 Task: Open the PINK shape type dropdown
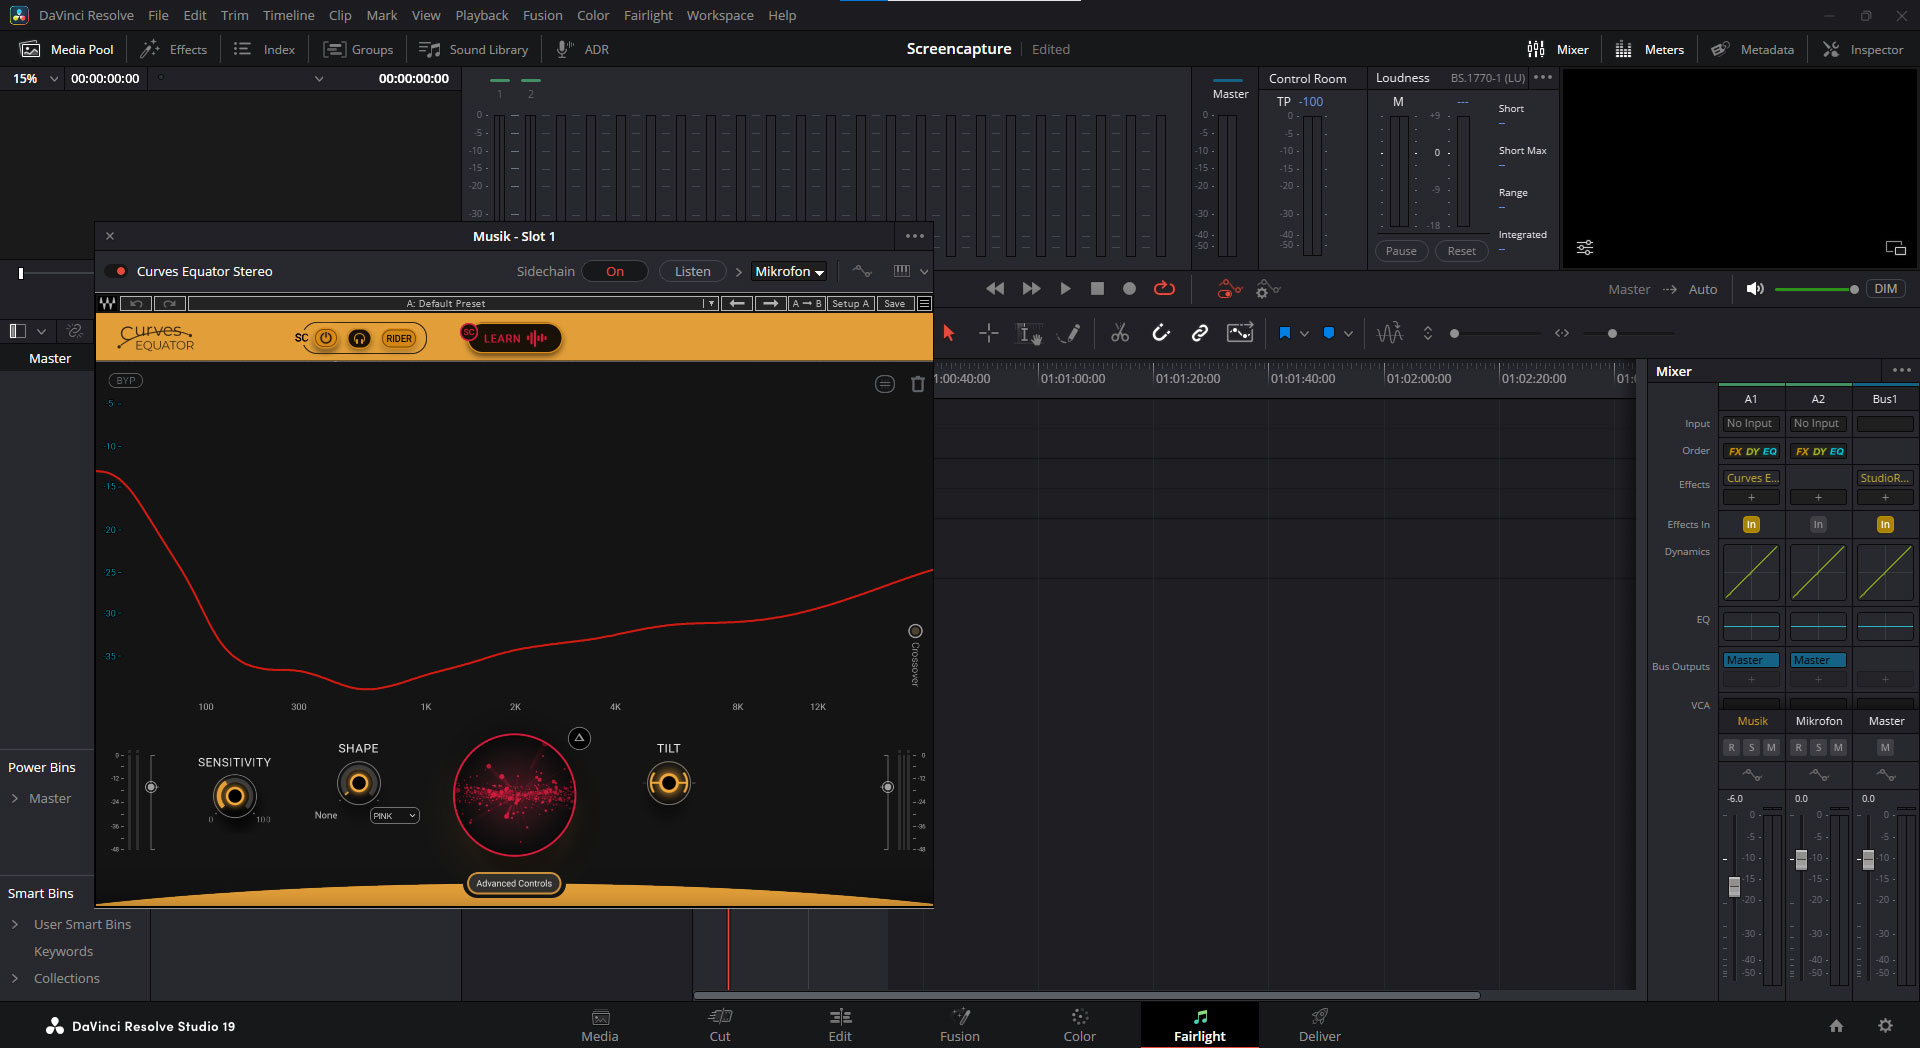(394, 816)
